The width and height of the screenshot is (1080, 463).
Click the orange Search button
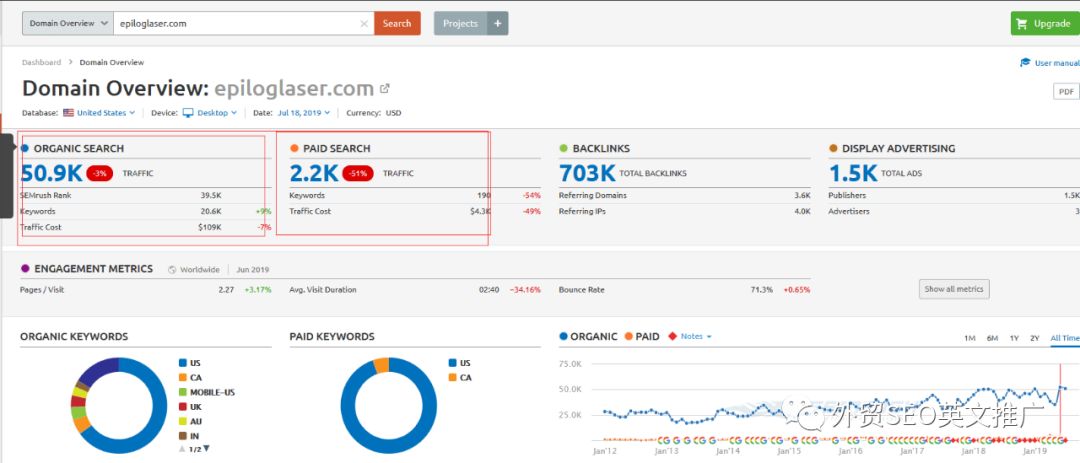click(x=397, y=23)
